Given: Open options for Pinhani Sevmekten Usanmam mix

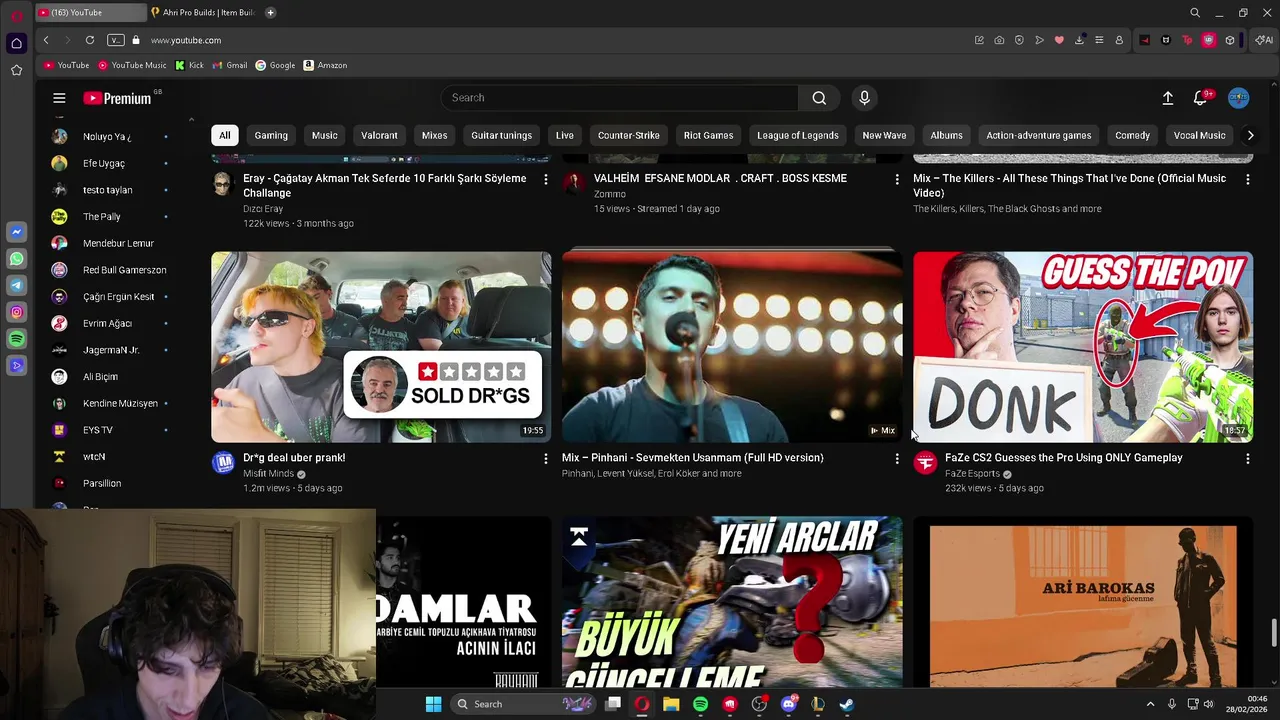Looking at the screenshot, I should click(x=896, y=458).
